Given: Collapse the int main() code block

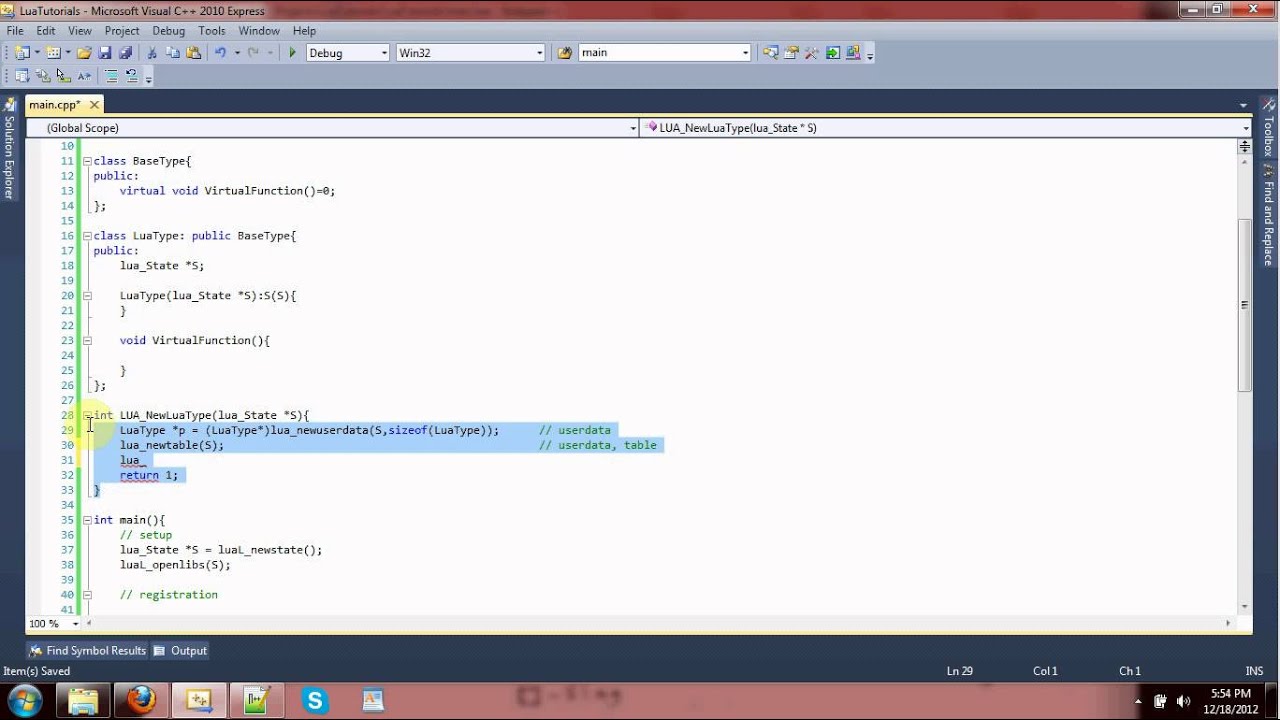Looking at the screenshot, I should click(87, 520).
